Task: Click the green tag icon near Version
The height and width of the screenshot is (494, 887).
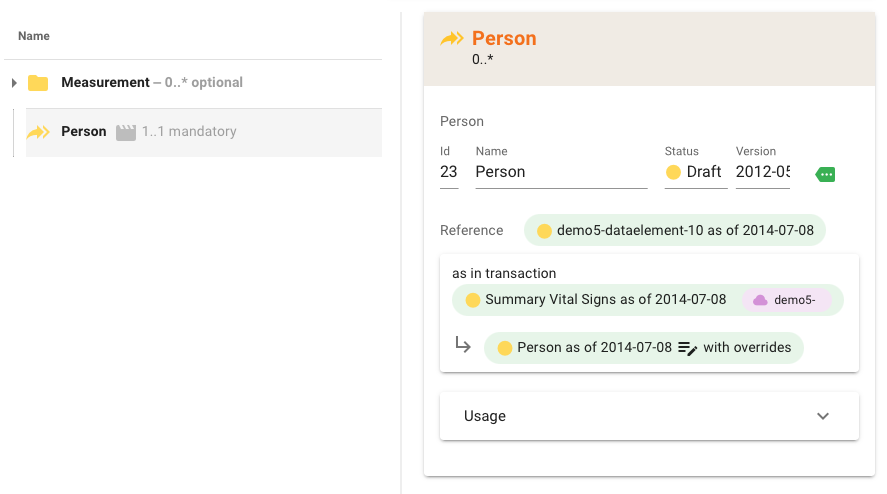Action: (825, 174)
